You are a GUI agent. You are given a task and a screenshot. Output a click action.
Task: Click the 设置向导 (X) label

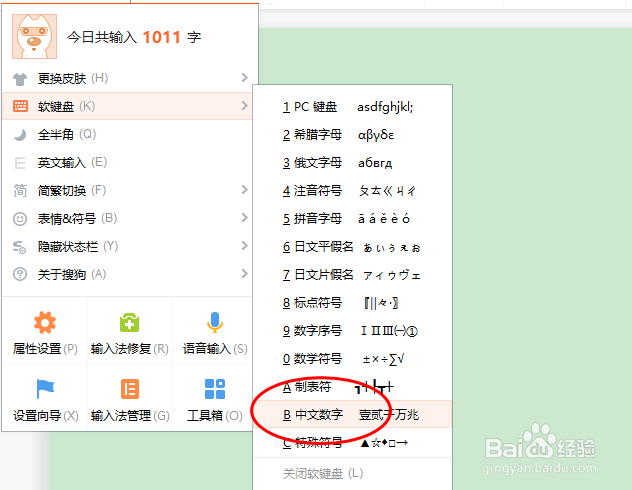[x=46, y=416]
